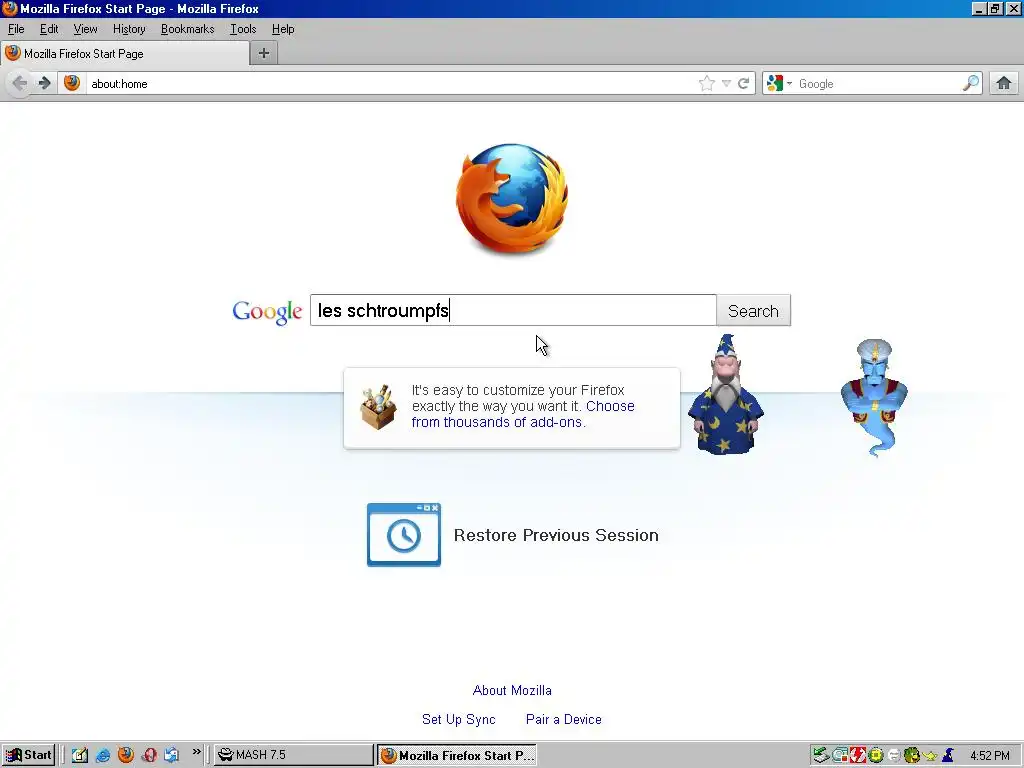Click the forward navigation arrow
This screenshot has width=1024, height=768.
[44, 84]
